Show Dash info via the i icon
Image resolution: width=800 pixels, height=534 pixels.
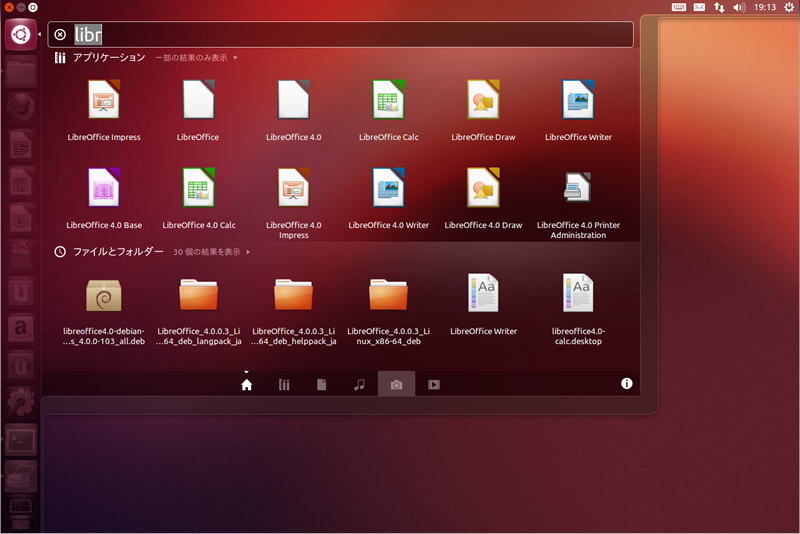click(x=627, y=384)
